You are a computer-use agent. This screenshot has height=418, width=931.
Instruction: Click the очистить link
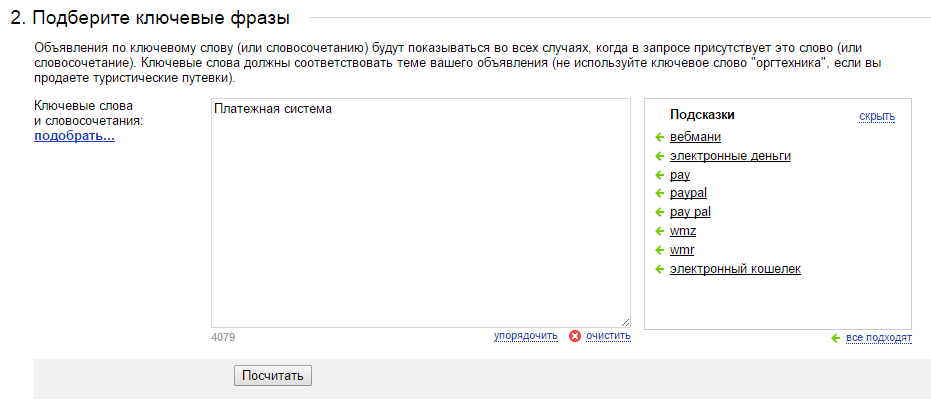click(608, 336)
